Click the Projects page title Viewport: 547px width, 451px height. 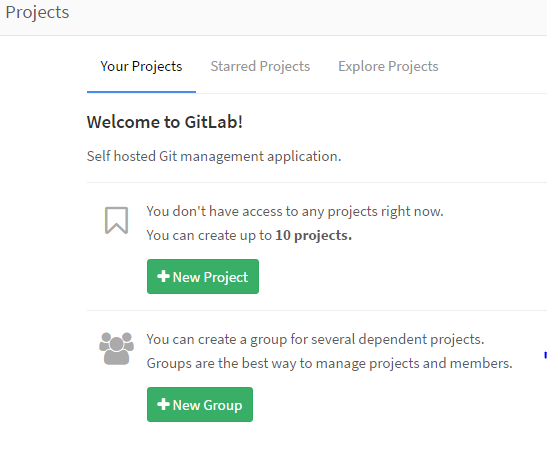tap(37, 13)
